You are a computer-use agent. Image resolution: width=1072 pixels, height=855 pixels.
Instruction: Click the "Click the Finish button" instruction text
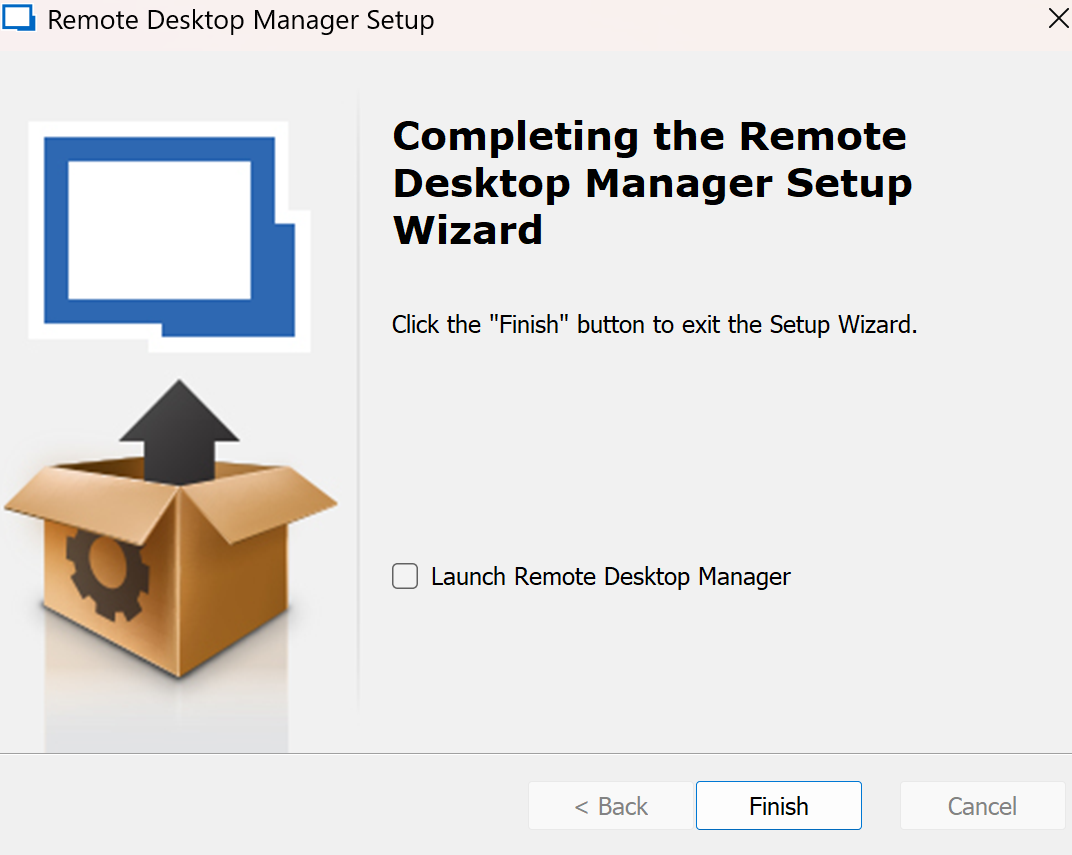point(654,325)
